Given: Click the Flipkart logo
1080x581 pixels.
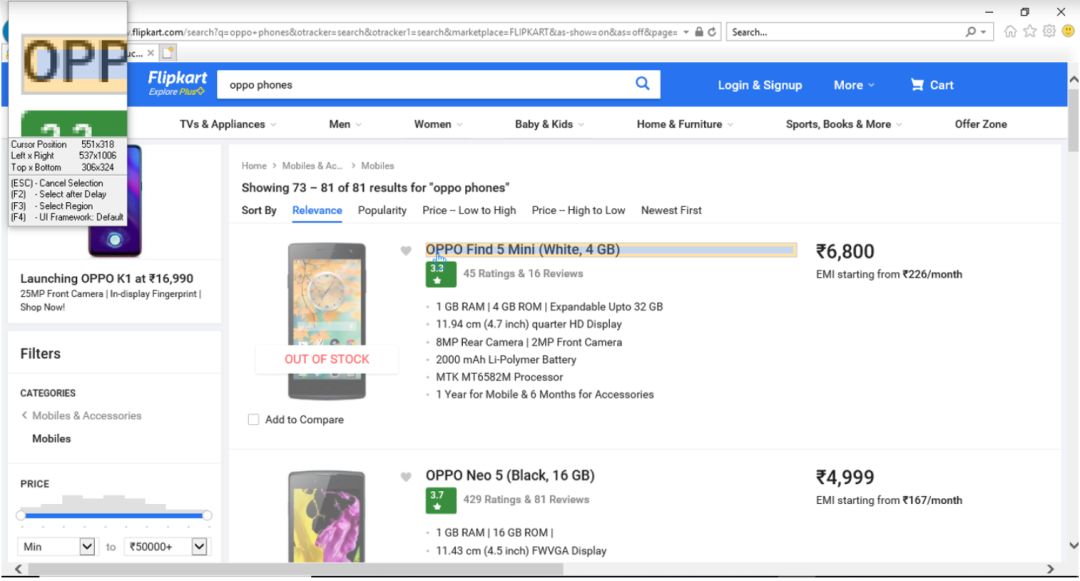Looking at the screenshot, I should point(177,78).
